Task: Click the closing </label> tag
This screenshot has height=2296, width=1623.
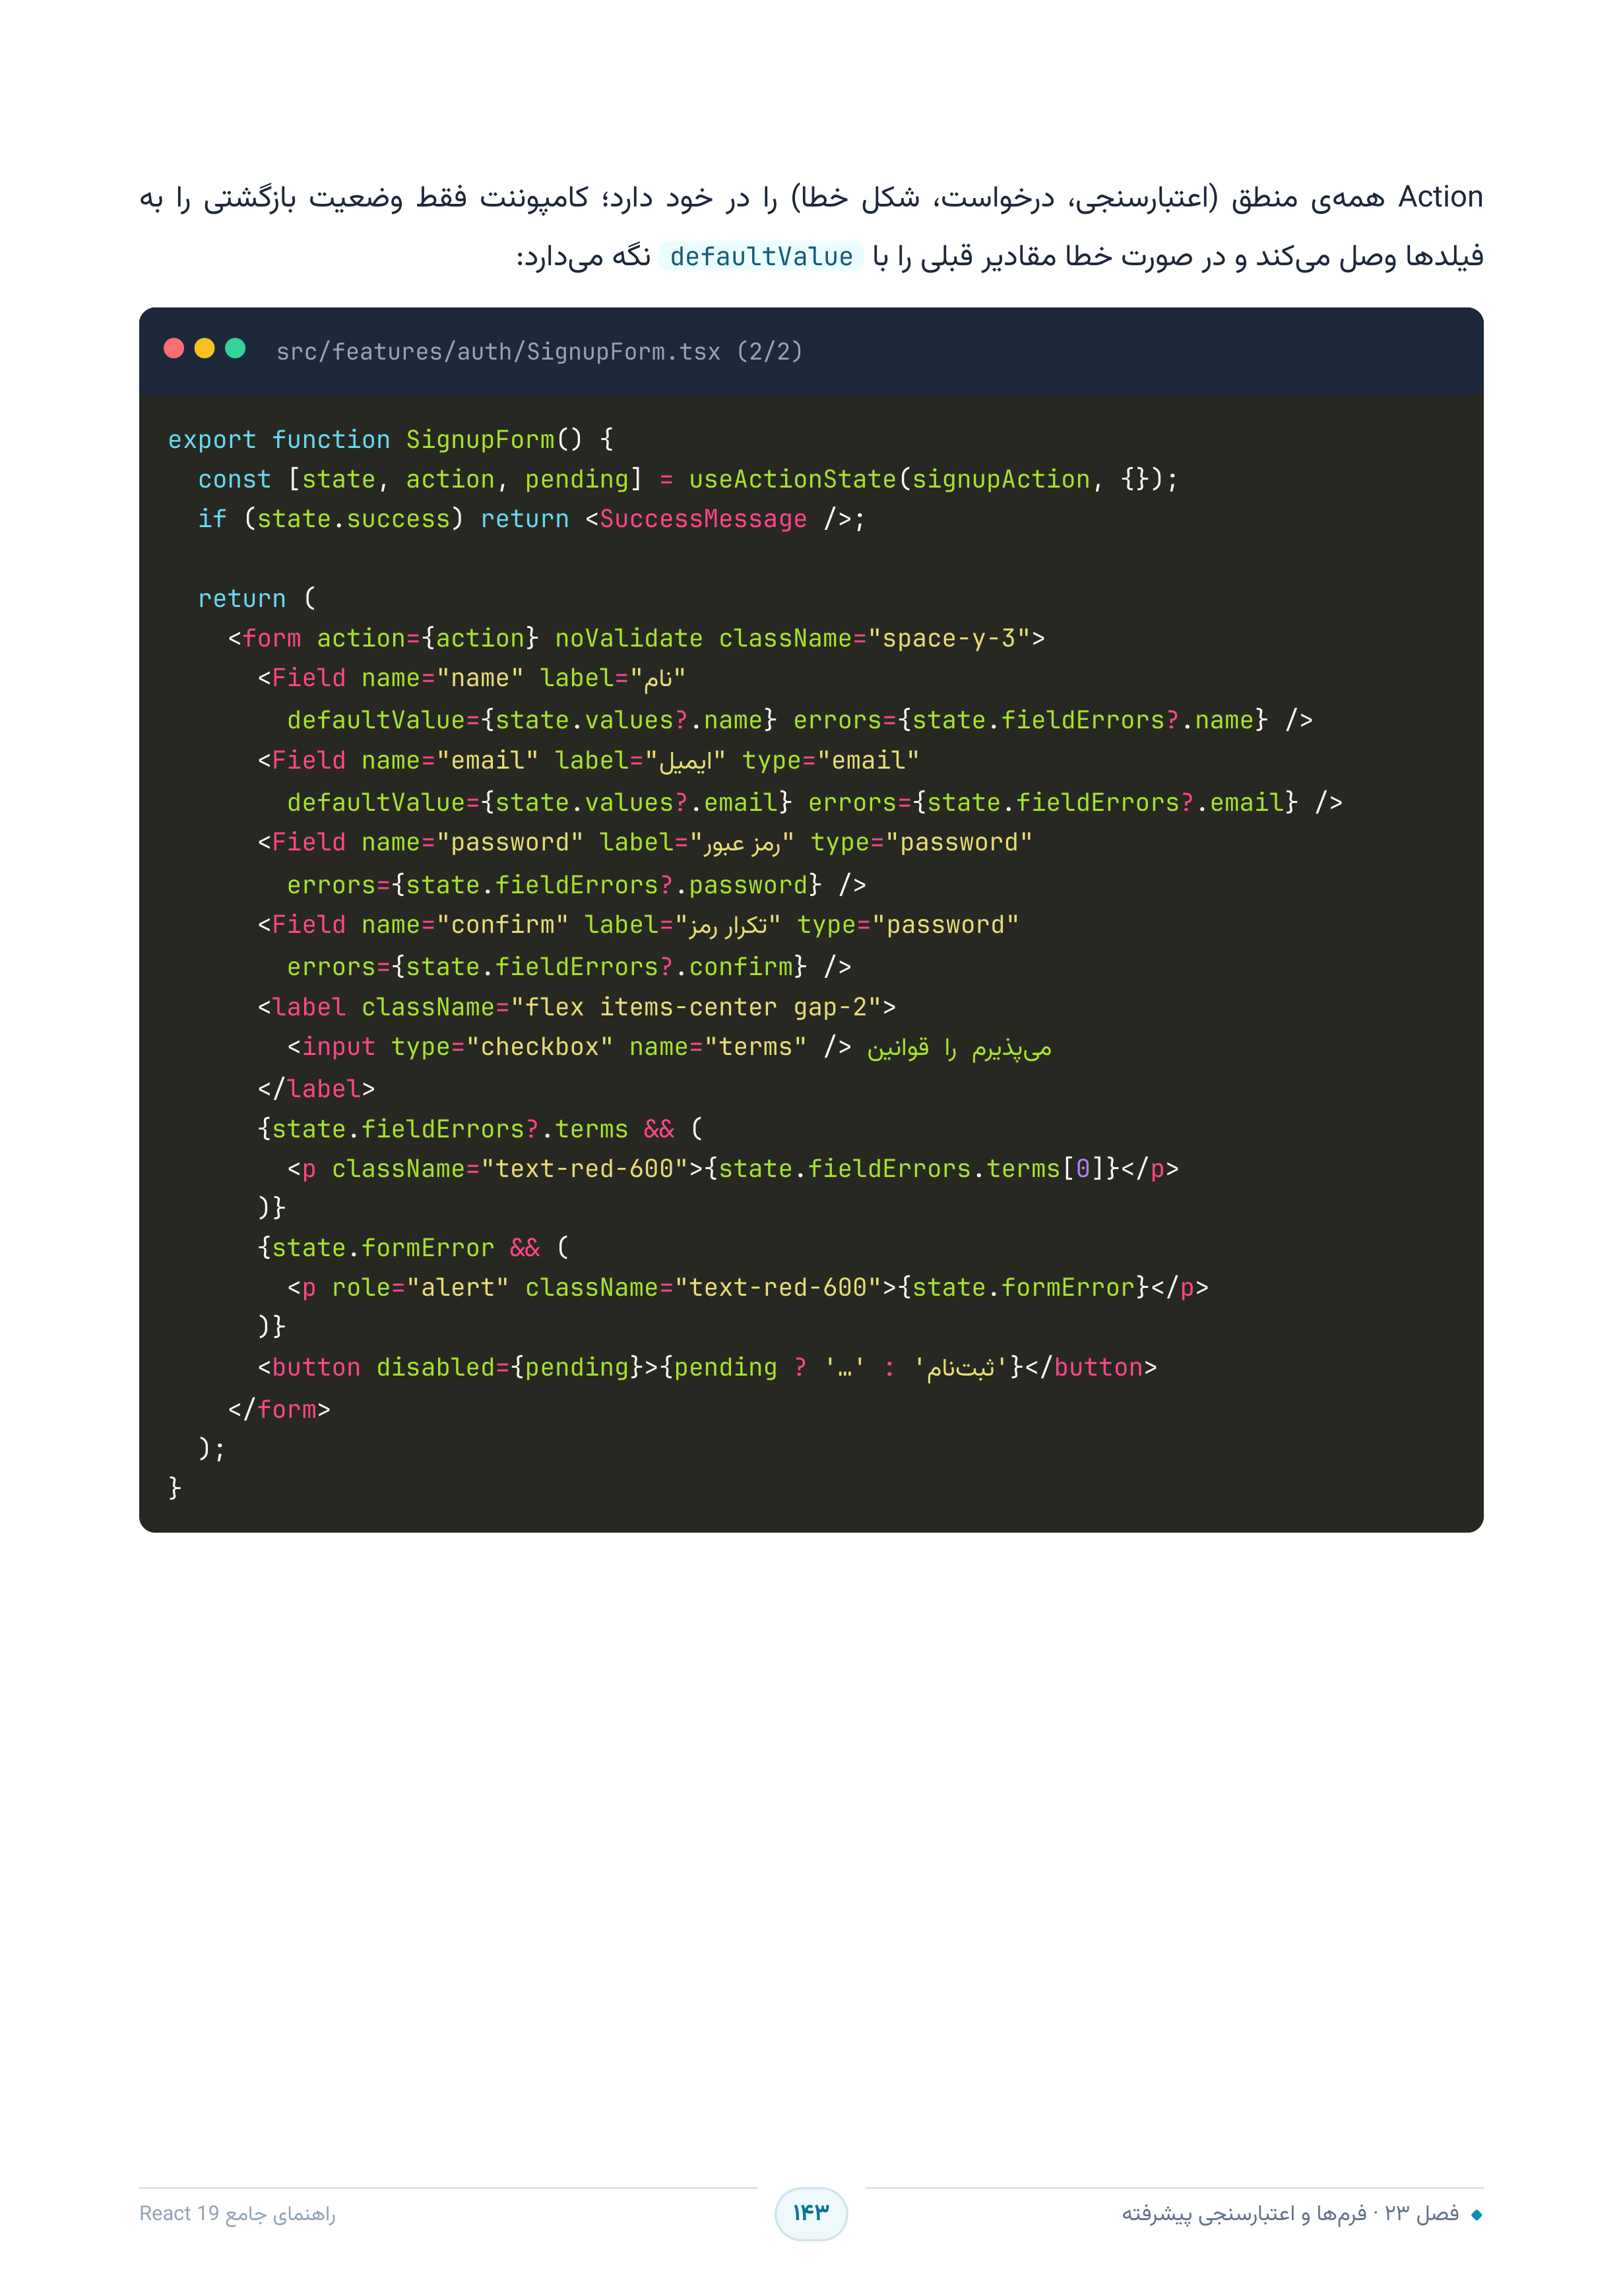Action: coord(316,1089)
